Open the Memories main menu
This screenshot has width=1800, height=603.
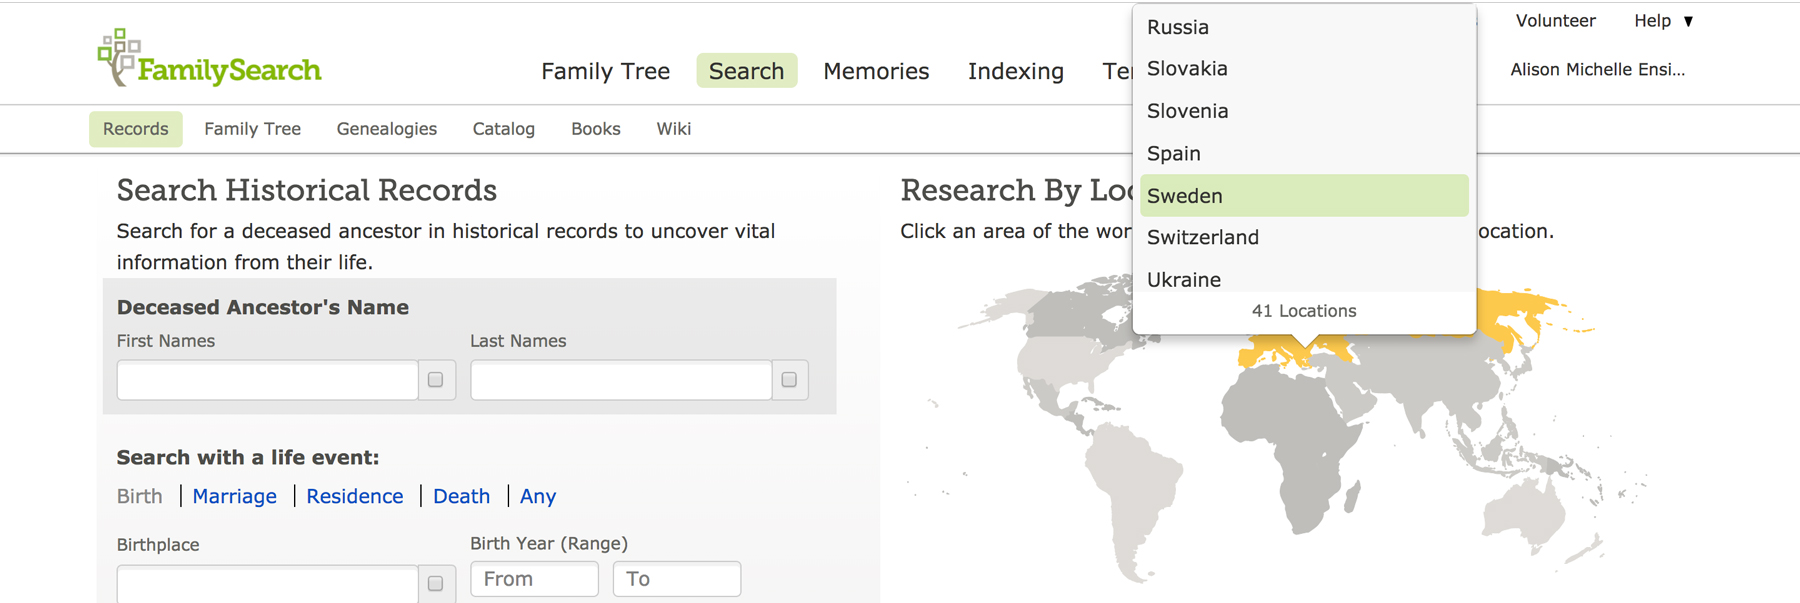[876, 71]
